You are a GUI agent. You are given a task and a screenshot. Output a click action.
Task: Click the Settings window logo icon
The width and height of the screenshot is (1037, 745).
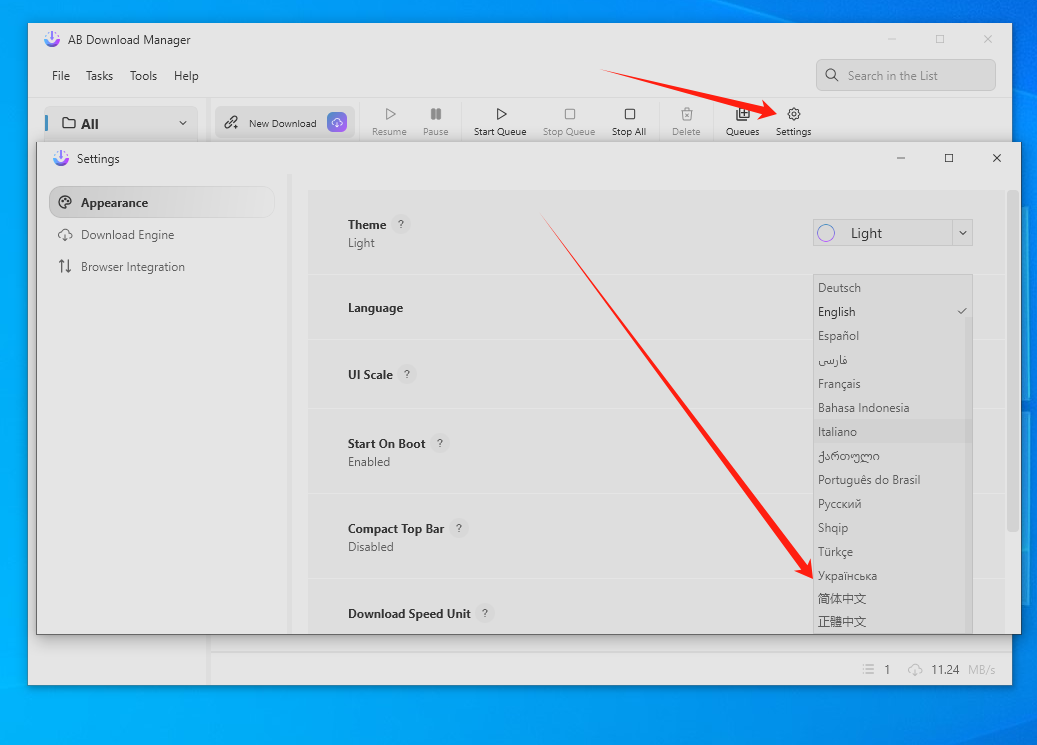pos(61,158)
